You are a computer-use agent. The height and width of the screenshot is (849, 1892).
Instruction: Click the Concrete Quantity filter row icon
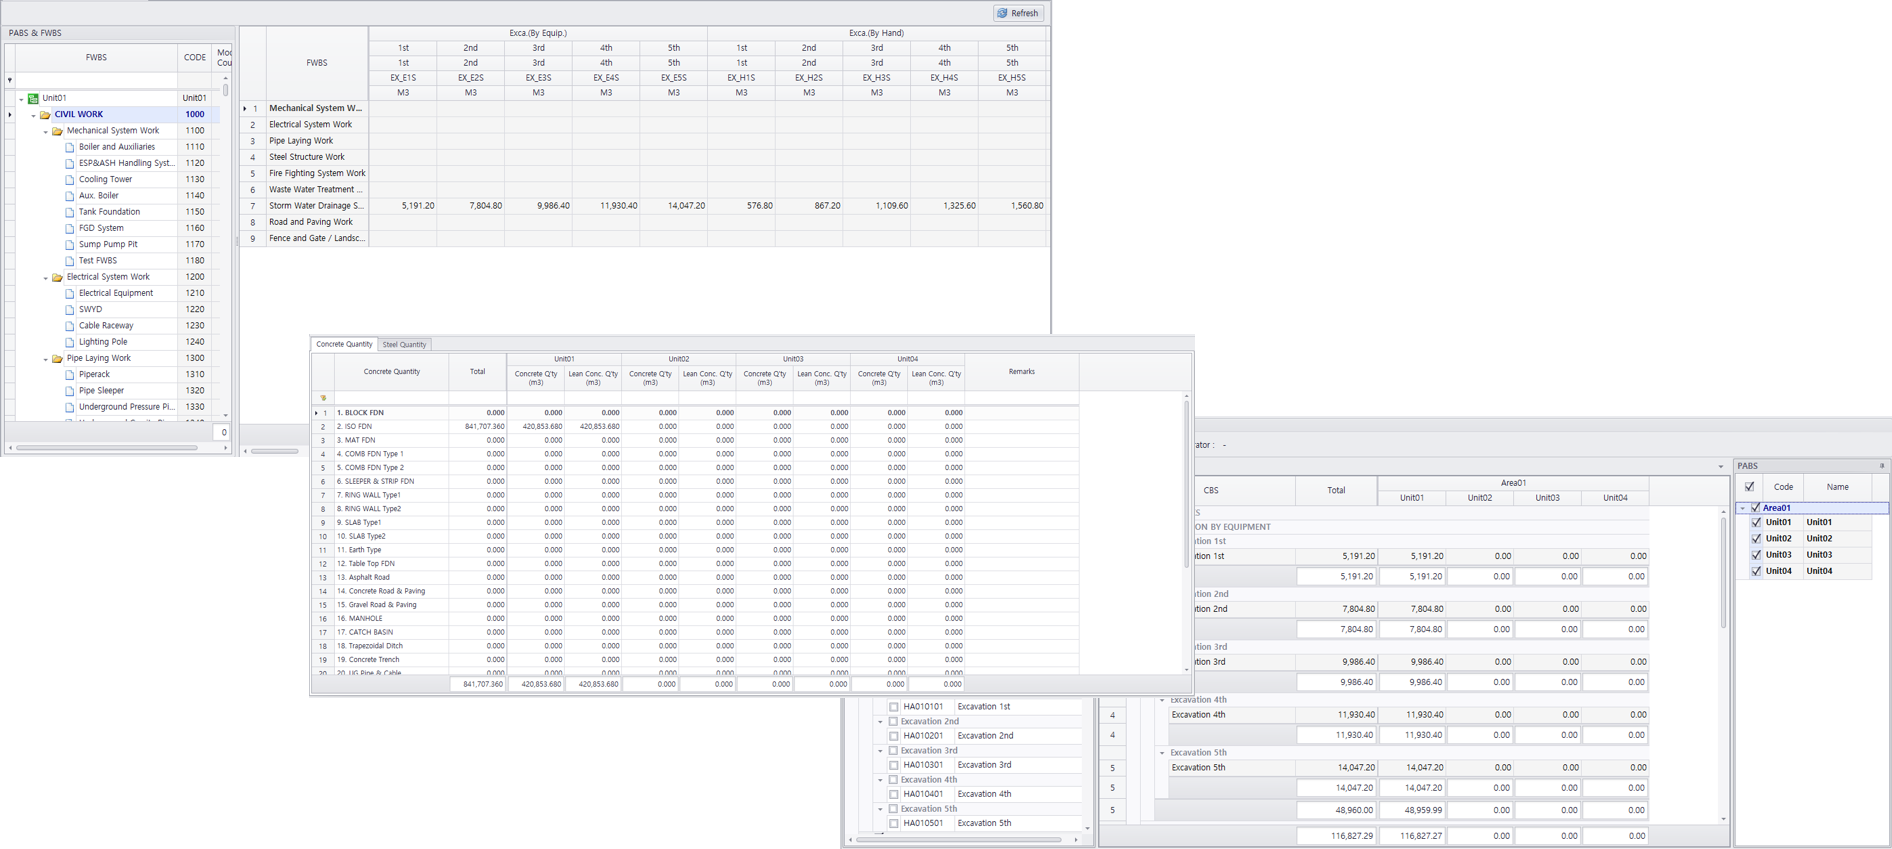pyautogui.click(x=323, y=398)
